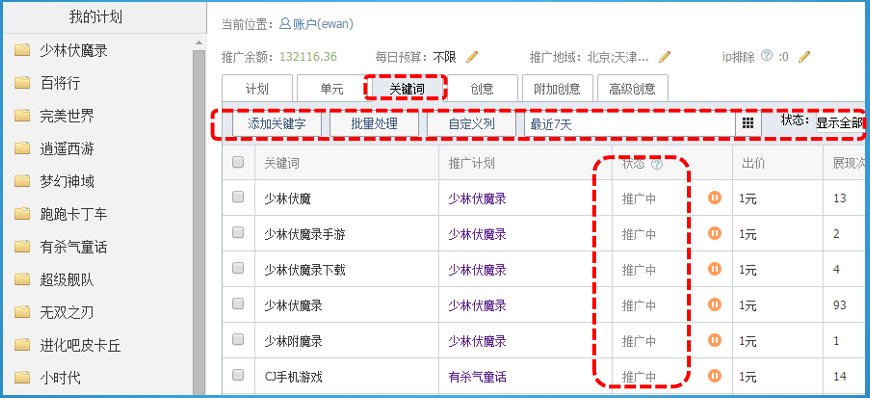Check the box for 少林伏魔录下载
This screenshot has height=398, width=870.
tap(238, 269)
